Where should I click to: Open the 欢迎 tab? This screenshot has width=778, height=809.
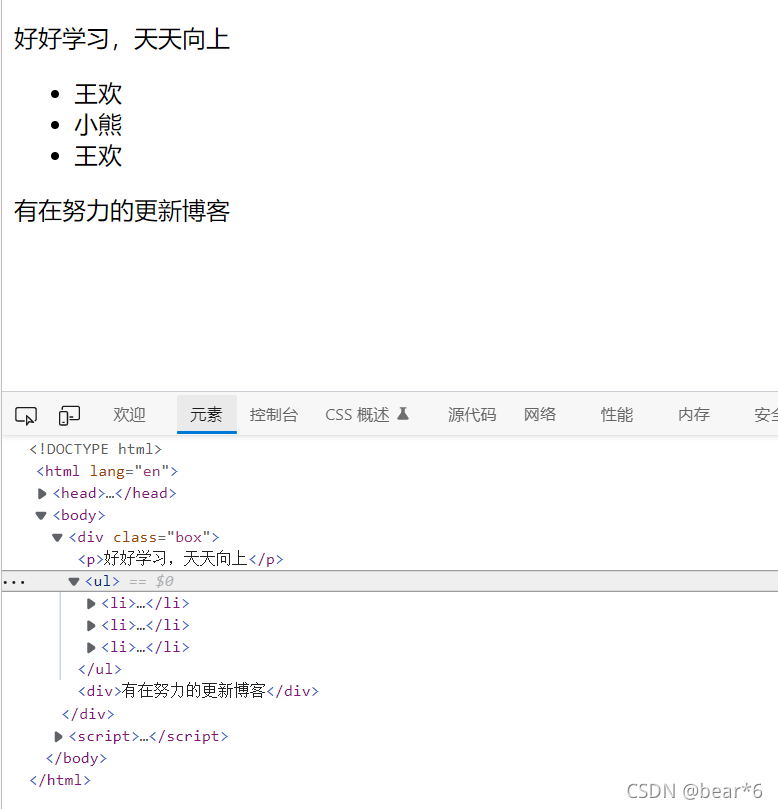[129, 415]
